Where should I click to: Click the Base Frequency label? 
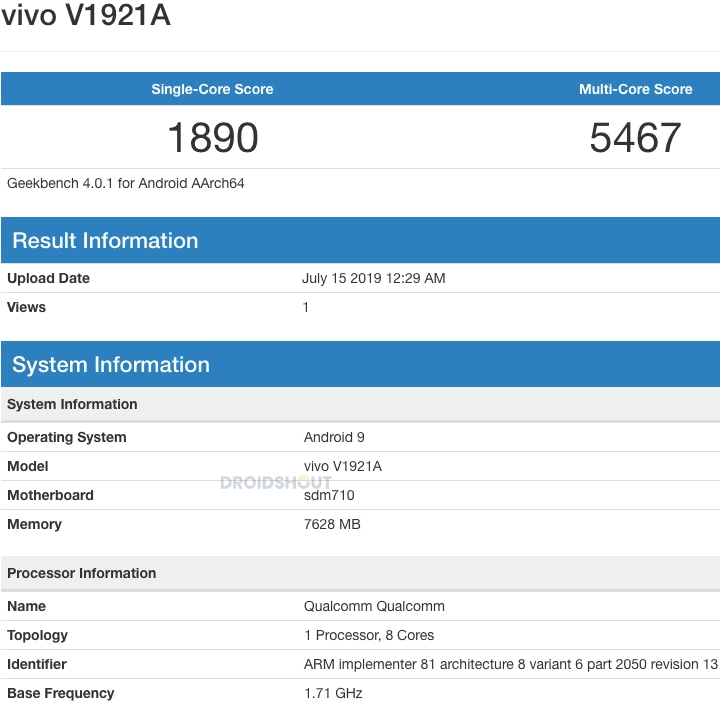pyautogui.click(x=61, y=693)
